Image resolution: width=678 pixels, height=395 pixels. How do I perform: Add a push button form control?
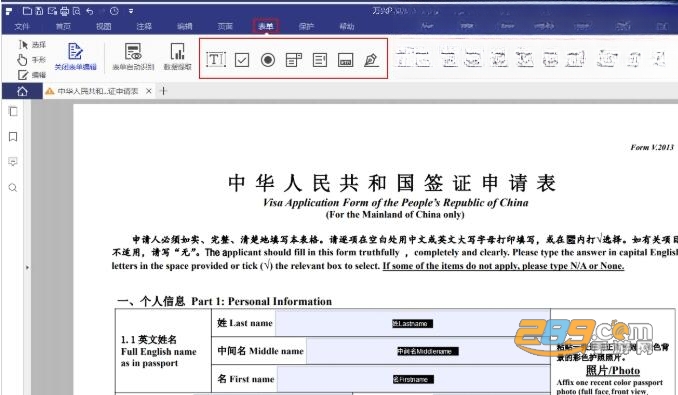pyautogui.click(x=345, y=60)
